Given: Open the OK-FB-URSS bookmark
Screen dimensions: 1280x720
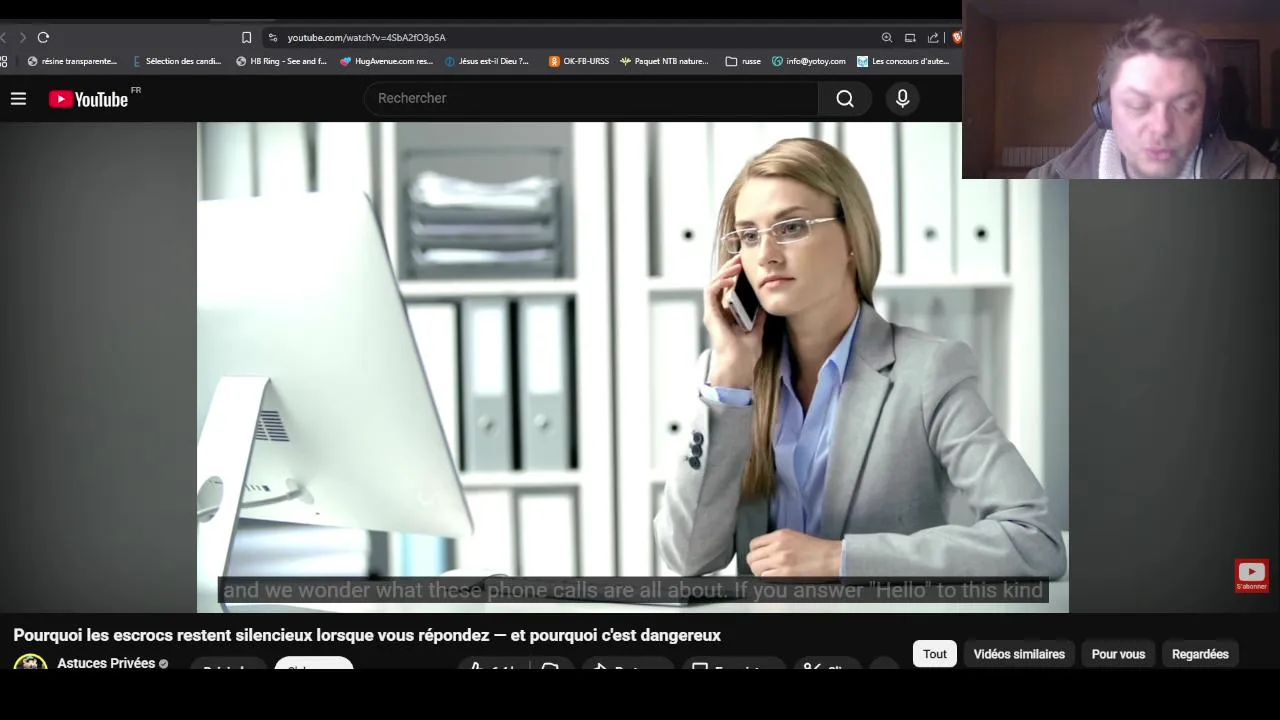Looking at the screenshot, I should click(x=578, y=61).
